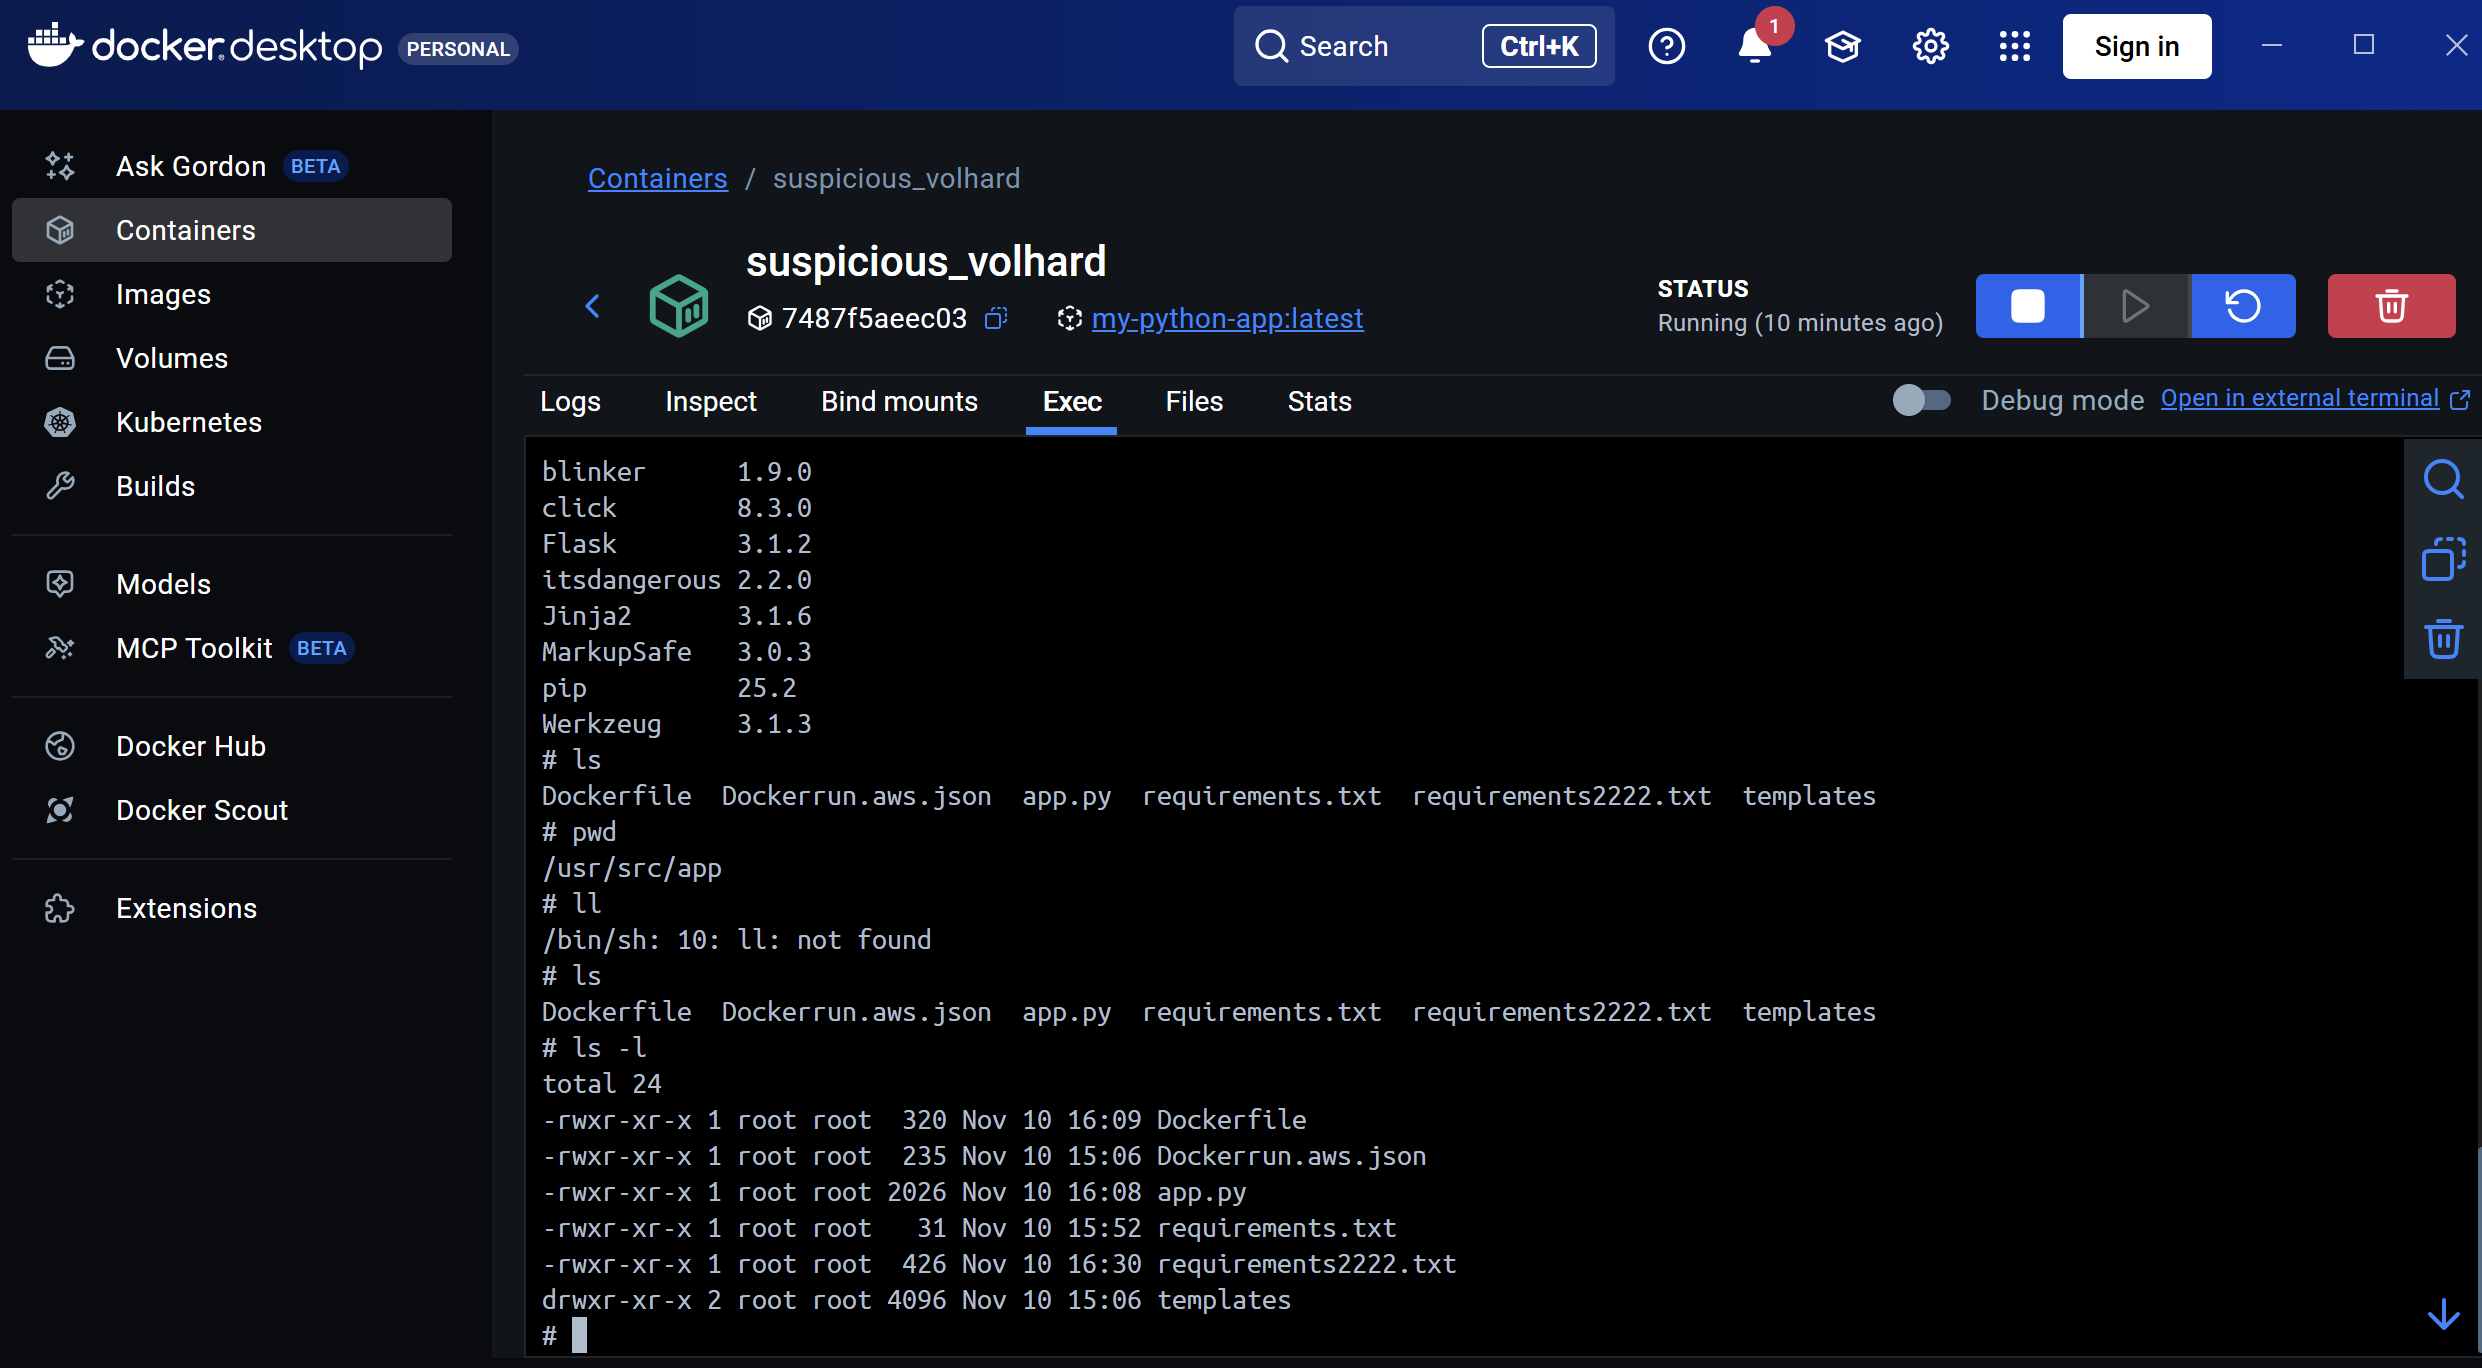Delete the container with red trash button
The height and width of the screenshot is (1368, 2482).
coord(2390,306)
